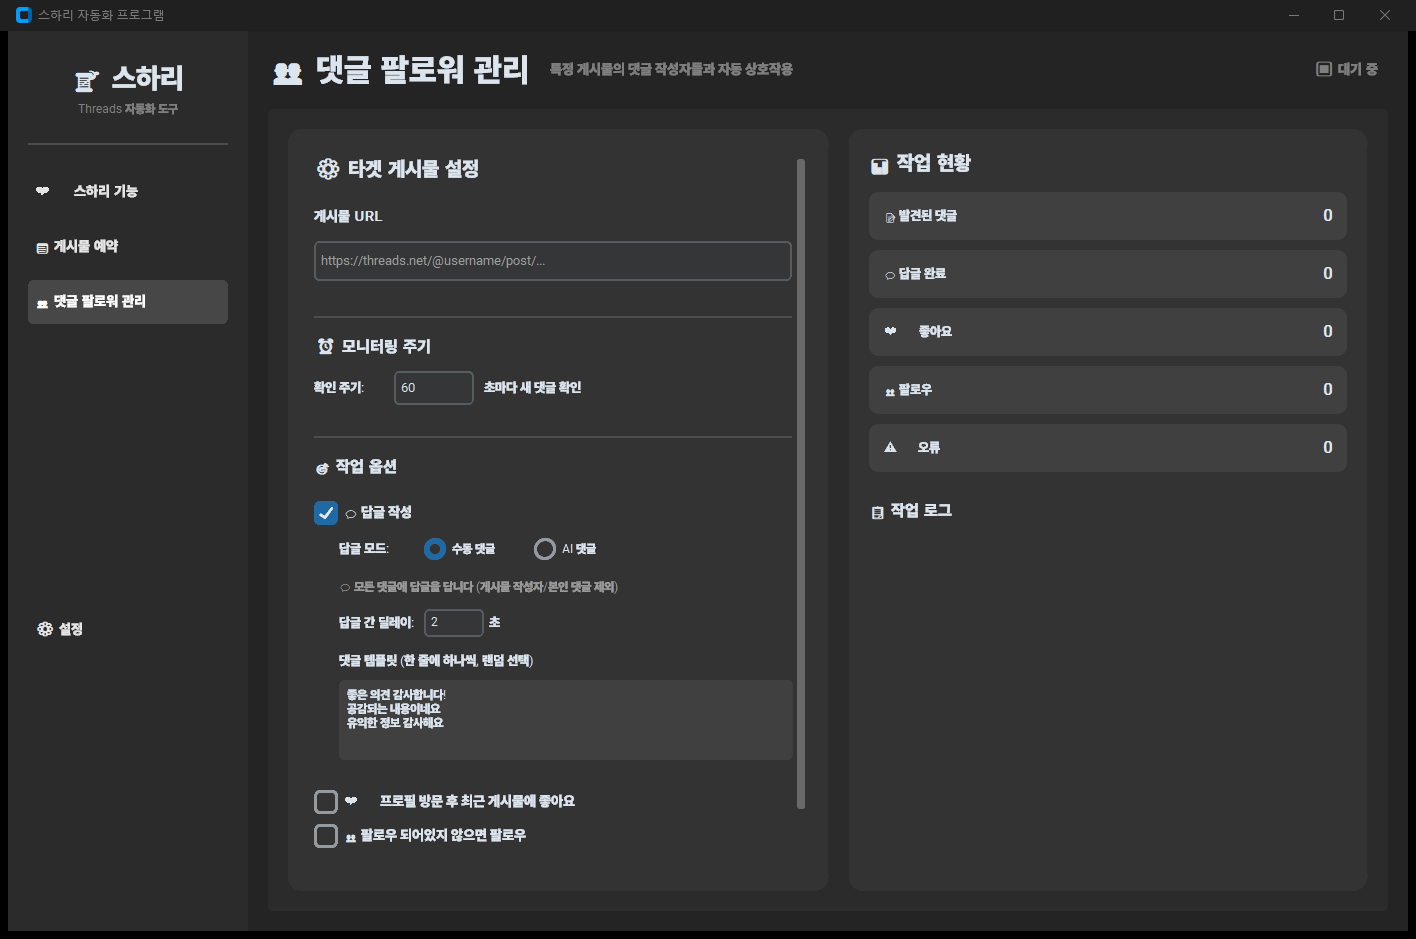Click the 작업 로그 heading text
The width and height of the screenshot is (1416, 939).
point(921,511)
